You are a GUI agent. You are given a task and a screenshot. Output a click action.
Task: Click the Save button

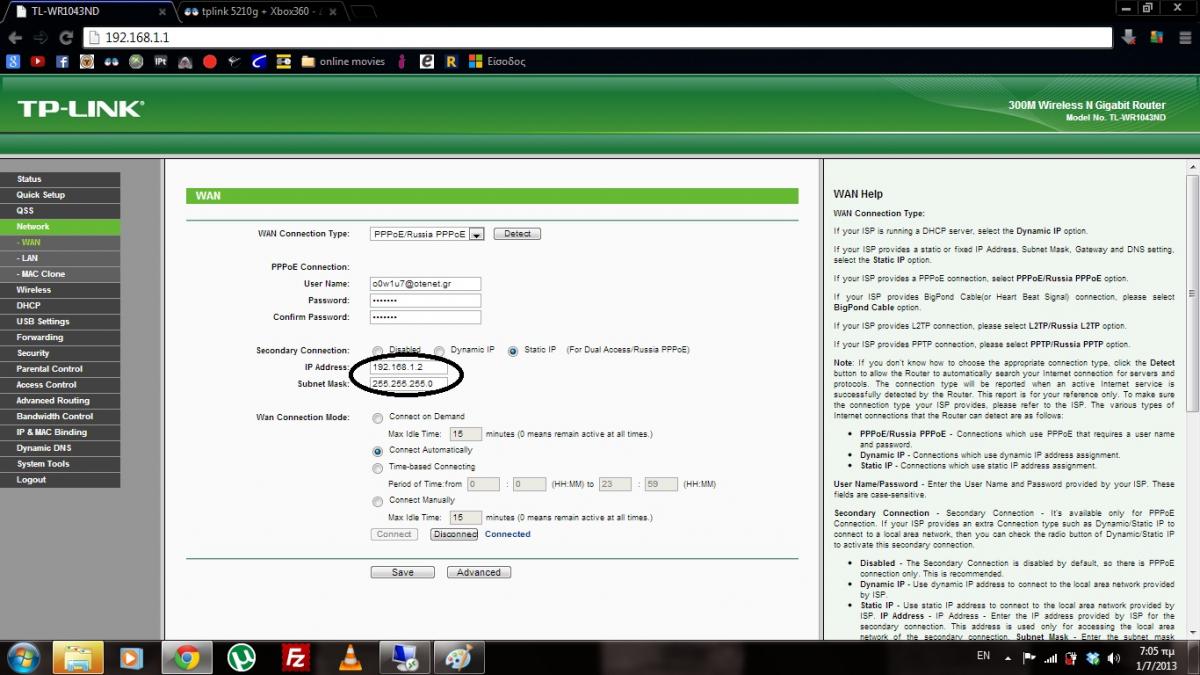pos(402,572)
